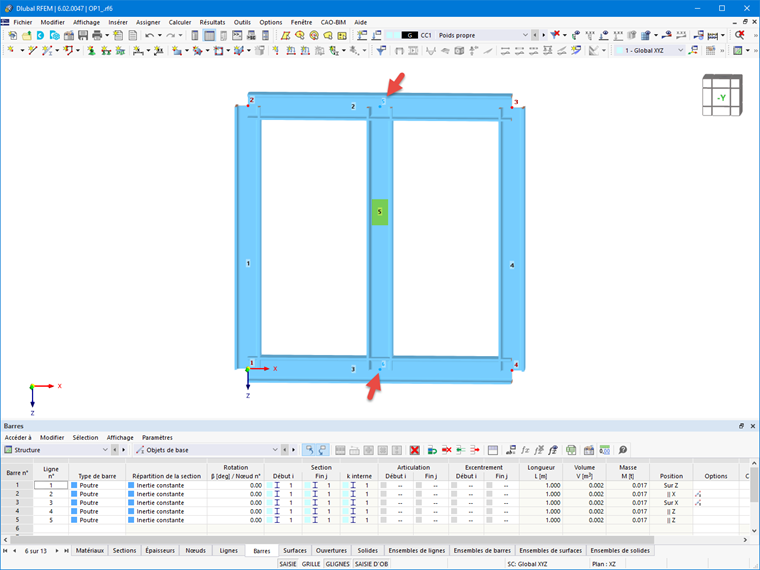Open the Fichier menu

23,22
